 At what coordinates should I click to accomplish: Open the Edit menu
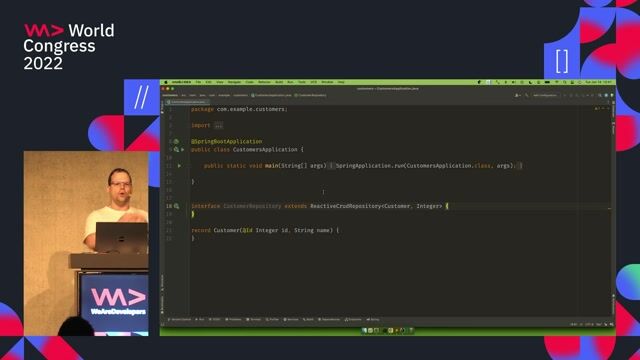pyautogui.click(x=209, y=82)
